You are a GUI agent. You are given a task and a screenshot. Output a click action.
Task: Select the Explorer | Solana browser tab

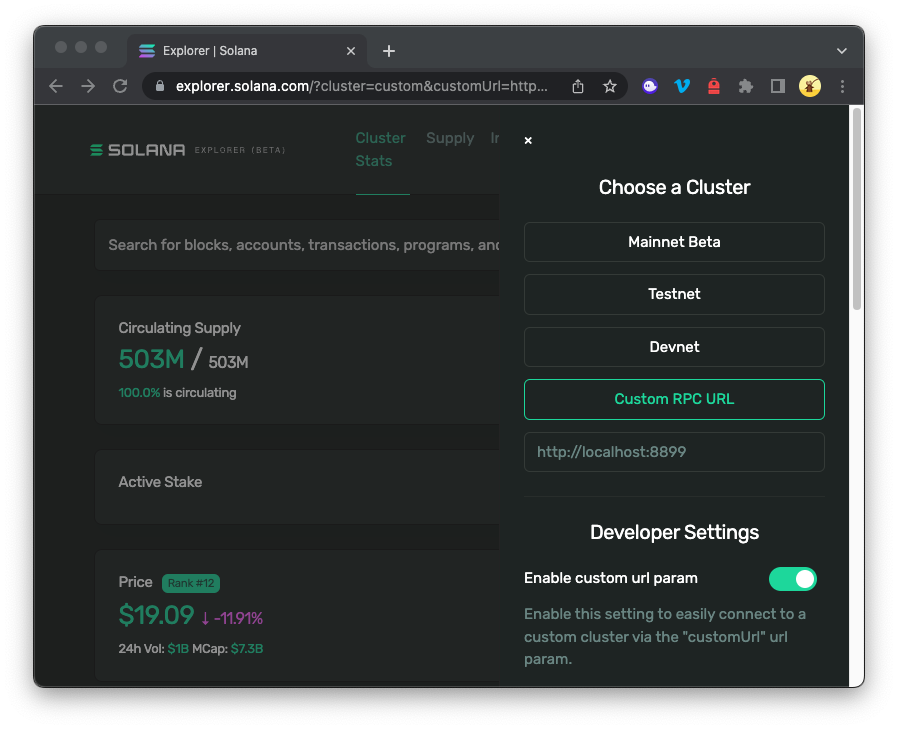point(246,51)
